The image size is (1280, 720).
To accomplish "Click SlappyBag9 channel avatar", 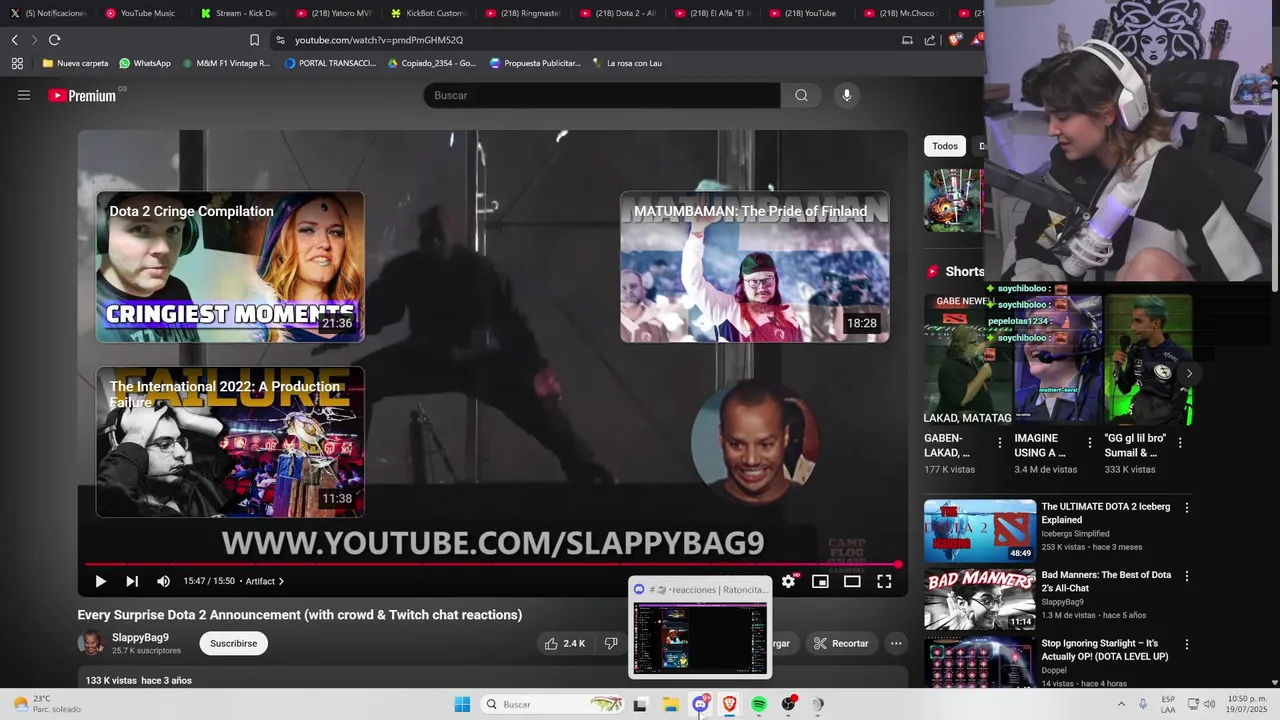I will 91,643.
